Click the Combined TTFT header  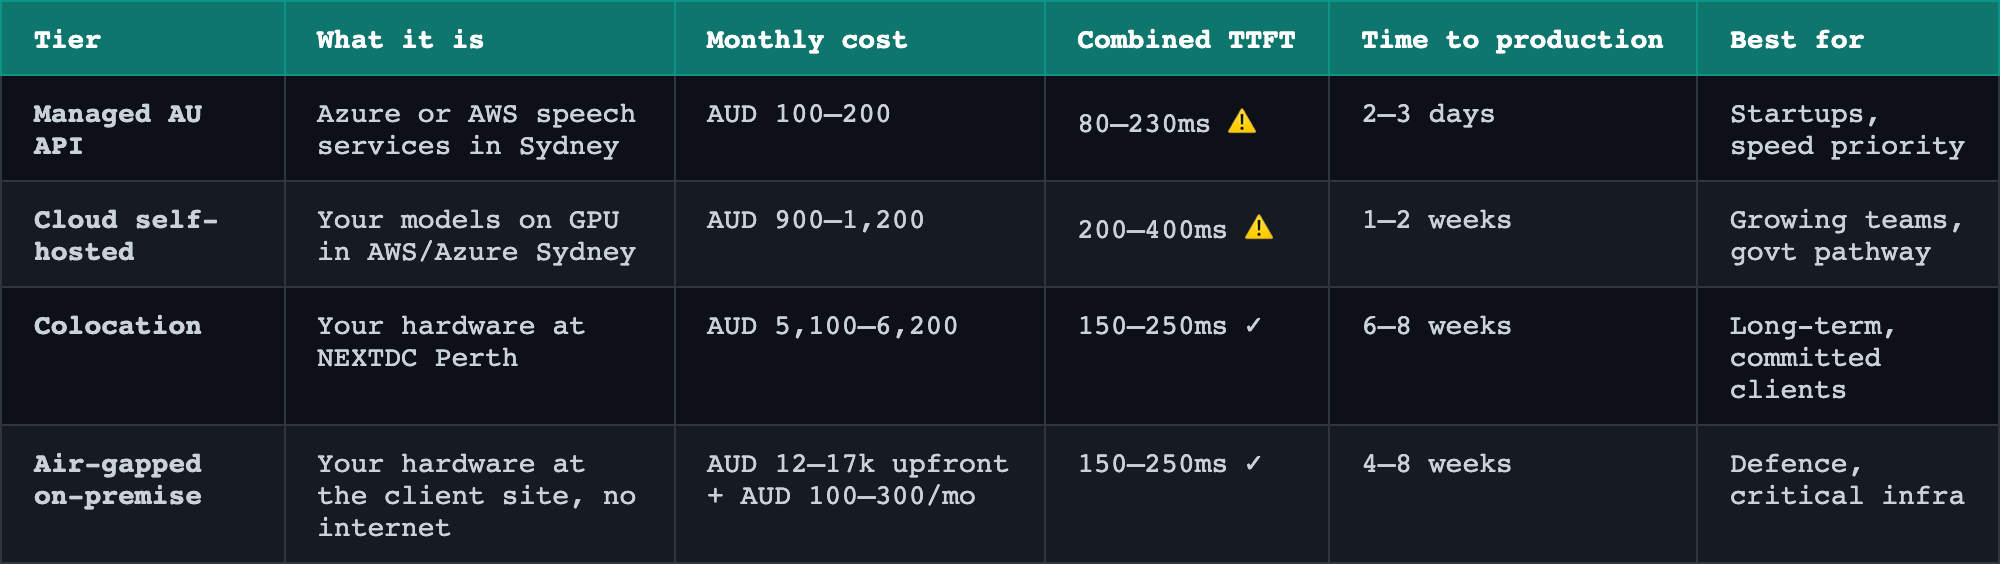pyautogui.click(x=1186, y=40)
